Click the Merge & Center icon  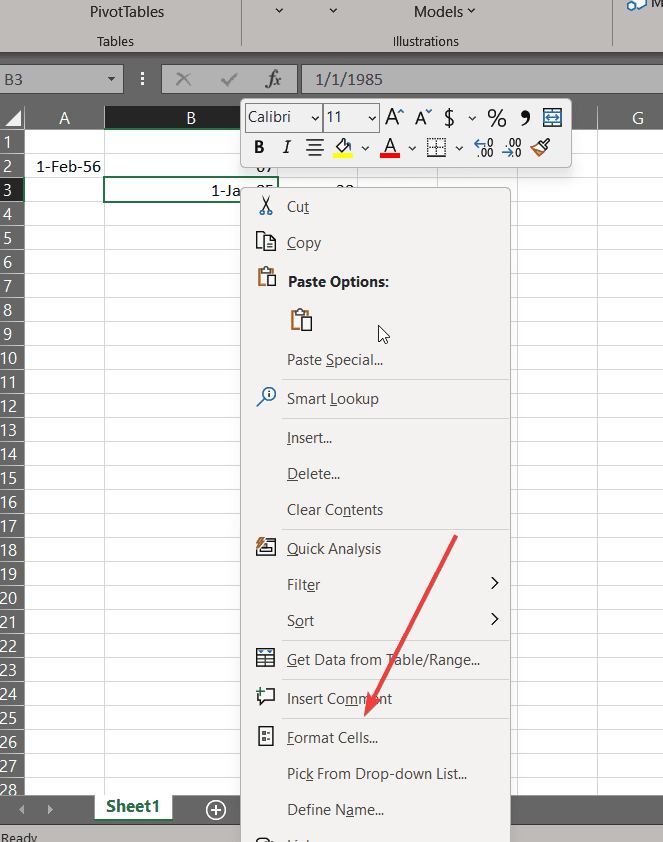click(552, 118)
